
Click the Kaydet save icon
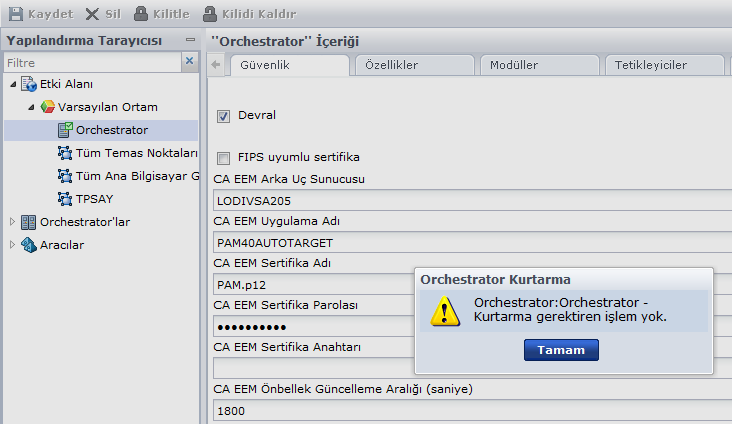click(16, 14)
